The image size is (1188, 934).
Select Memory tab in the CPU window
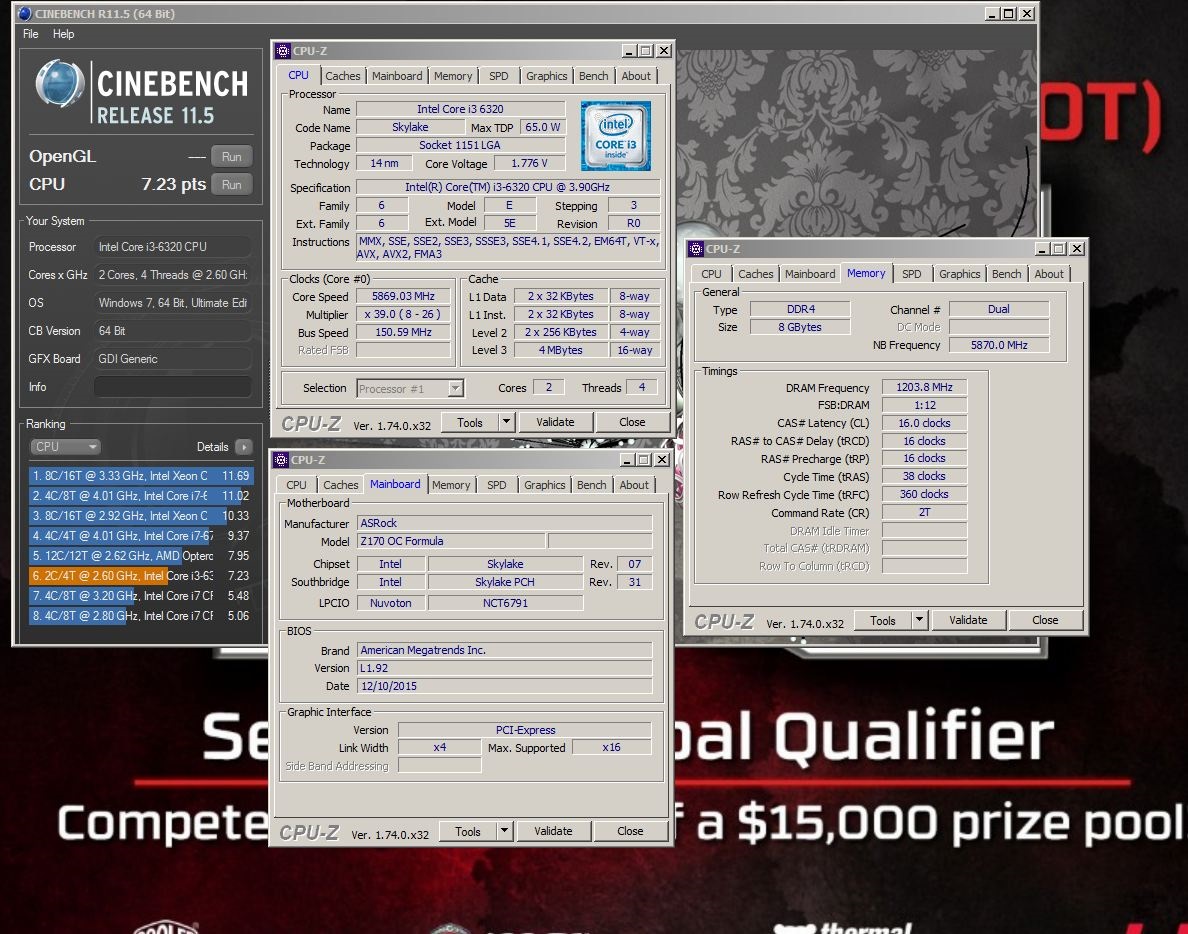click(453, 76)
